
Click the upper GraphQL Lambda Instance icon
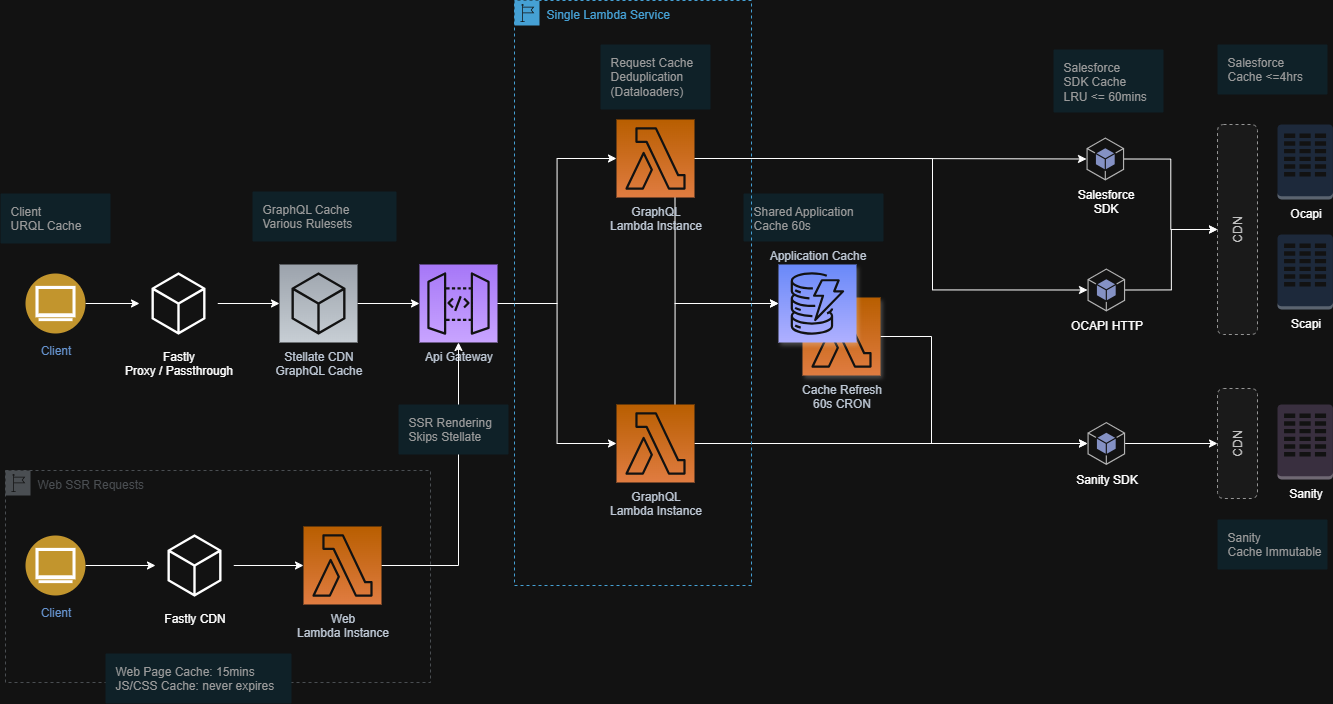tap(655, 159)
